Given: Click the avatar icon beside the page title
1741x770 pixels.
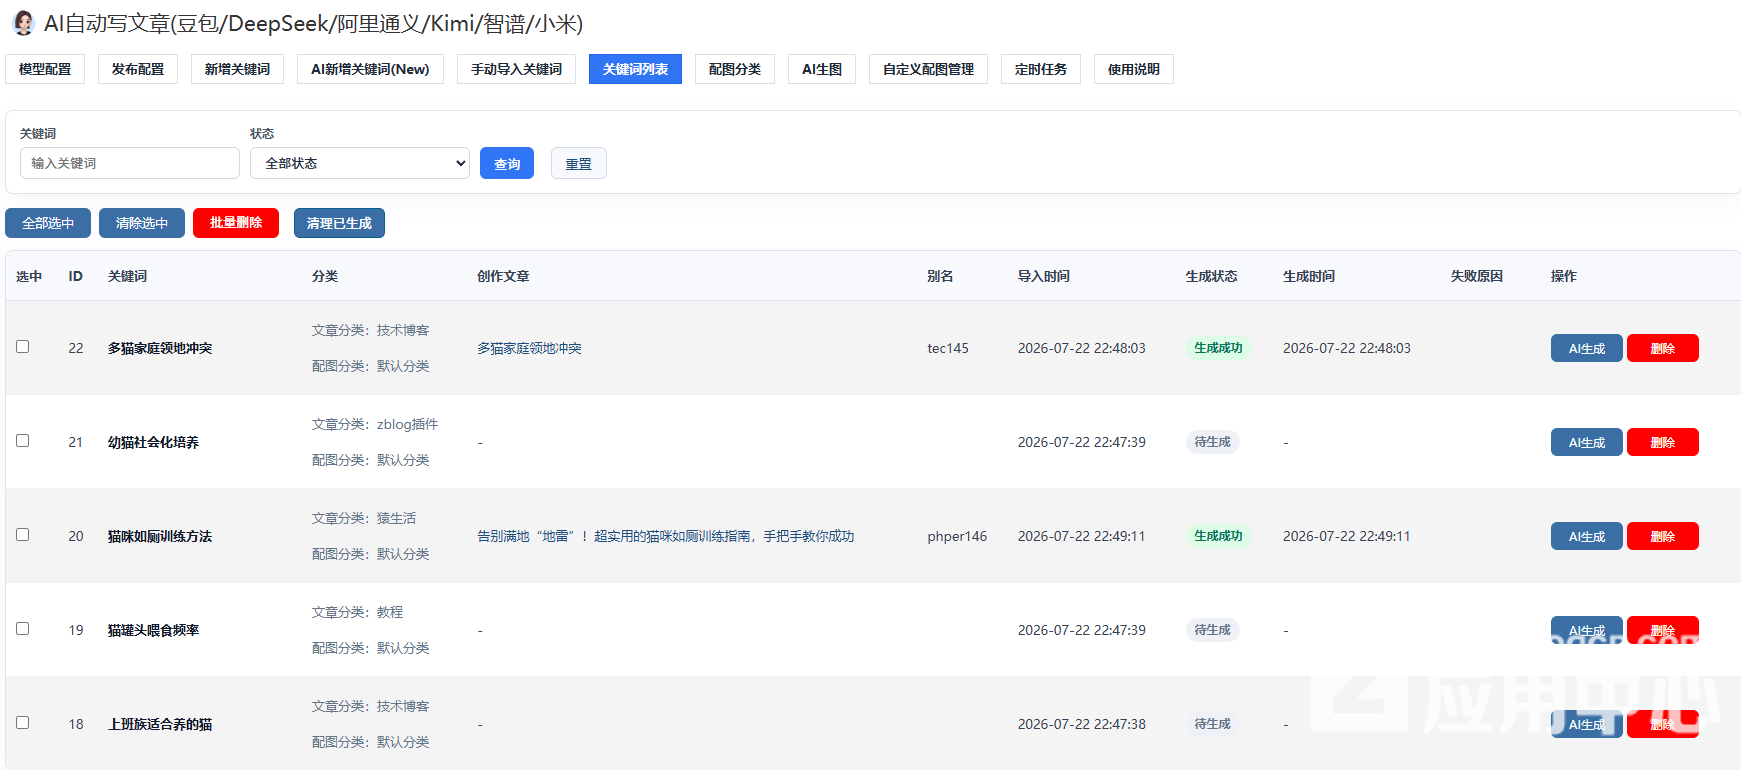Looking at the screenshot, I should point(23,23).
